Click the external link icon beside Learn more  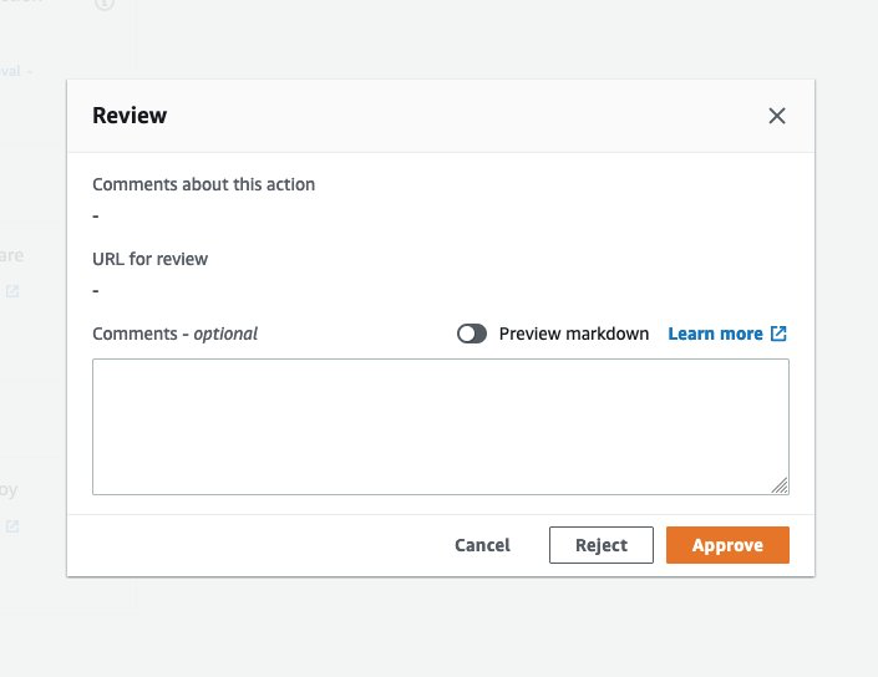(x=778, y=332)
